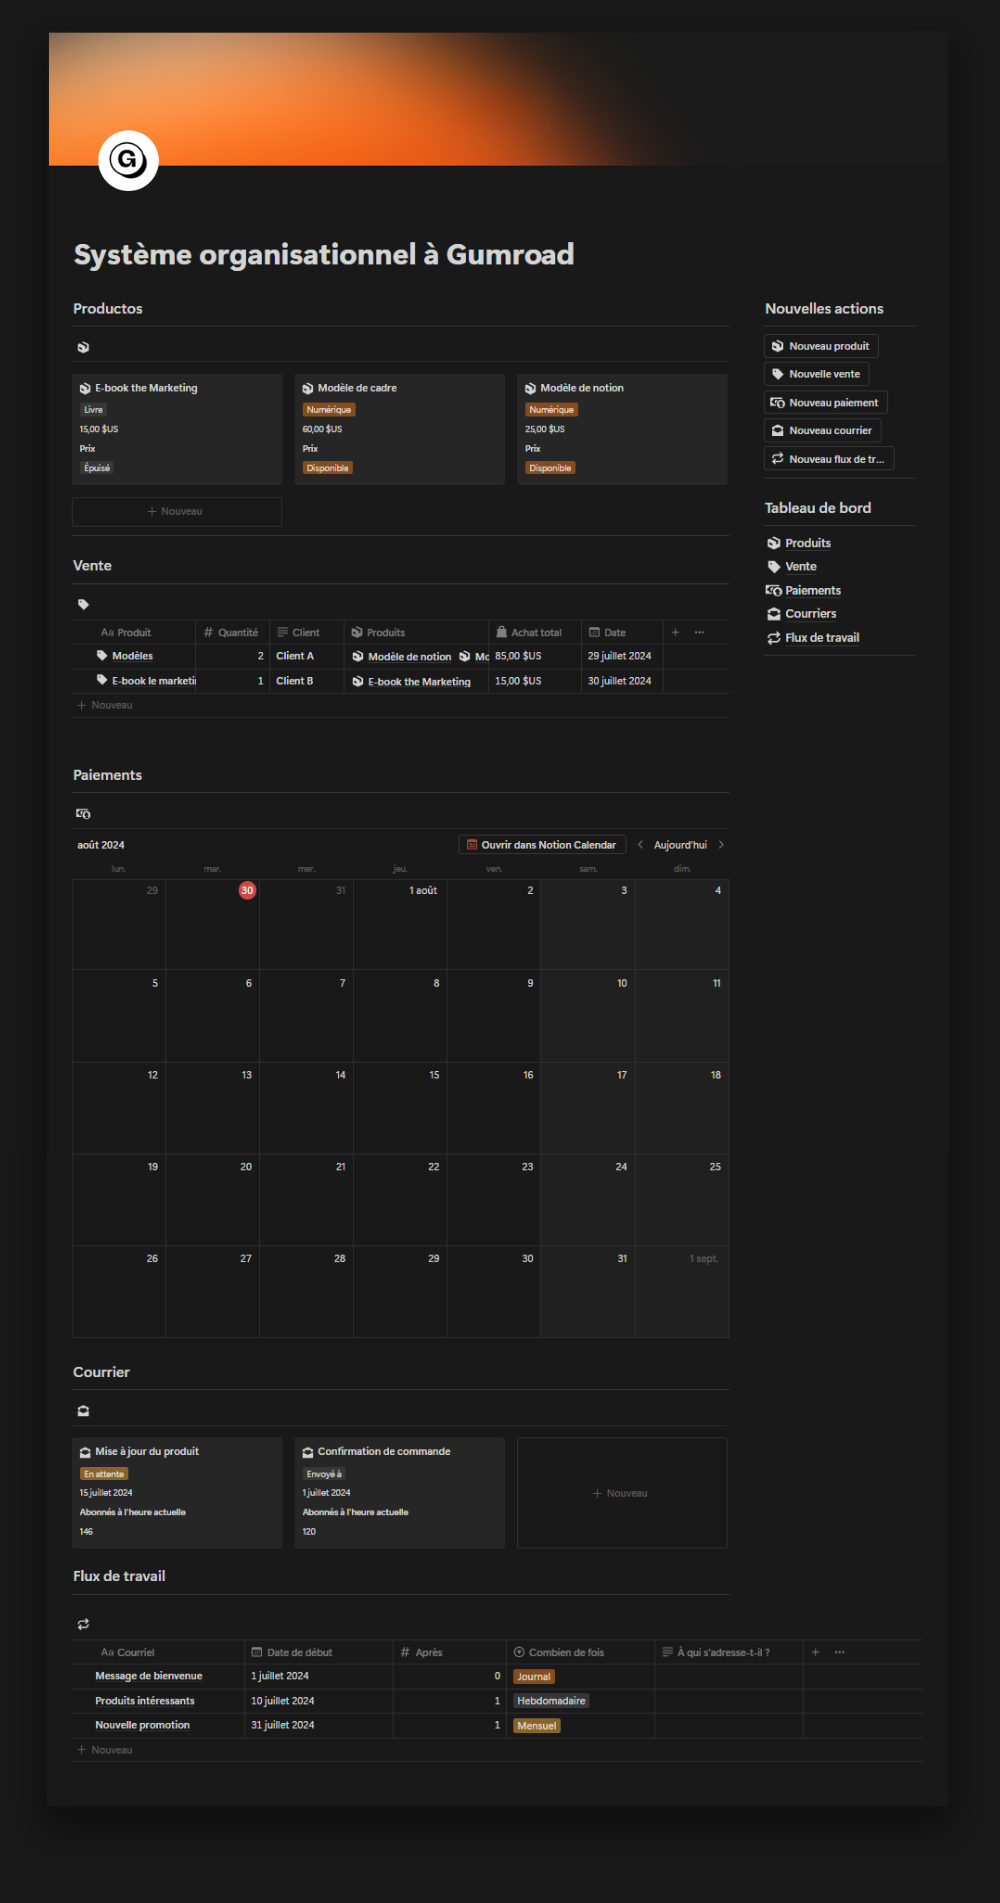Click the Disponible tag on Modèle de cadre card
Image resolution: width=1000 pixels, height=1903 pixels.
[x=328, y=468]
